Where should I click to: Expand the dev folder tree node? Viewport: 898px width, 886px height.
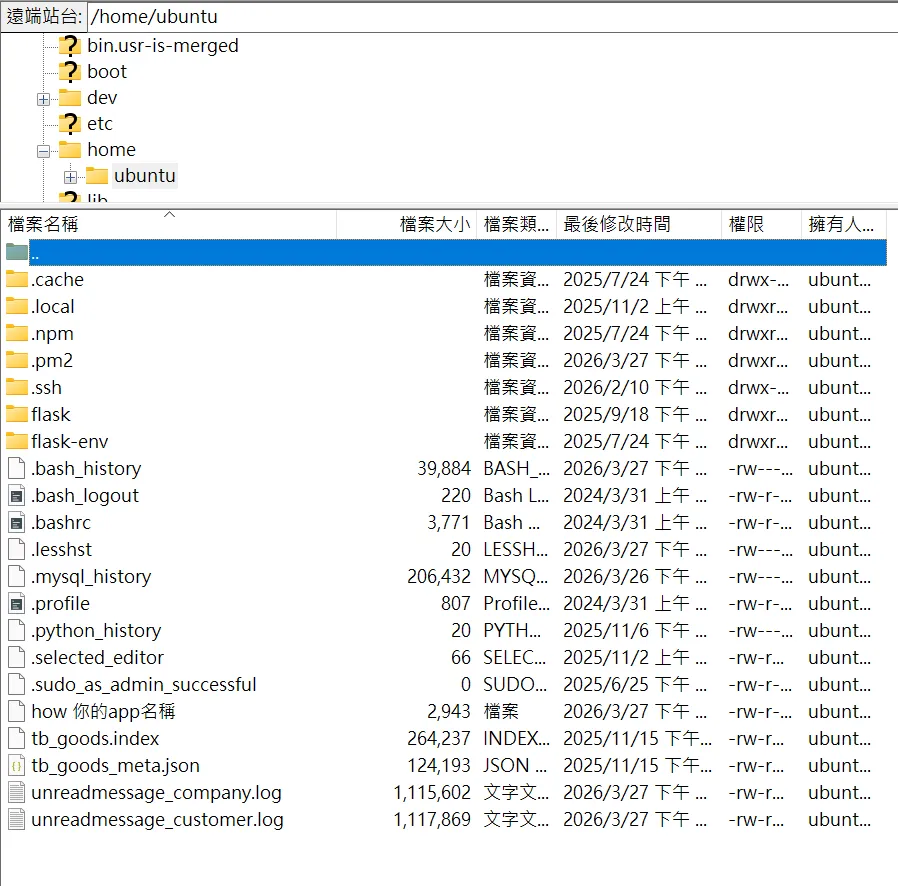[x=43, y=99]
